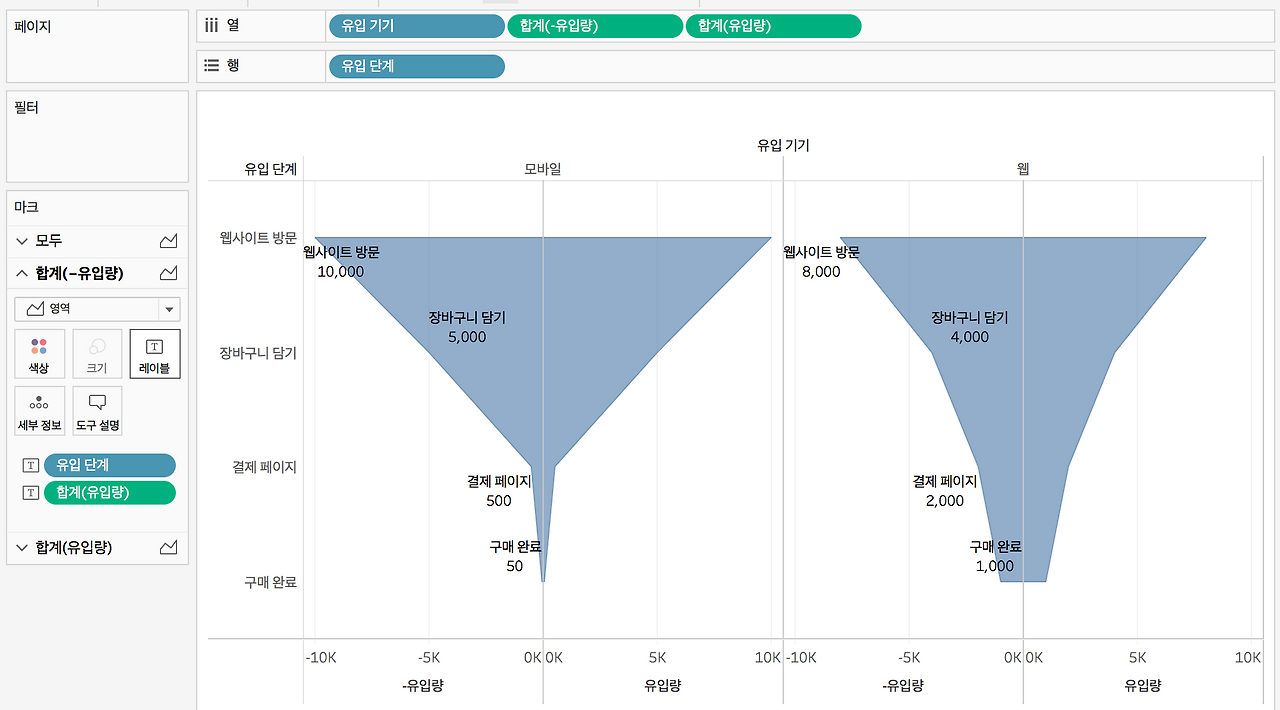Select the 웹사이트 방문 row header

pyautogui.click(x=258, y=238)
